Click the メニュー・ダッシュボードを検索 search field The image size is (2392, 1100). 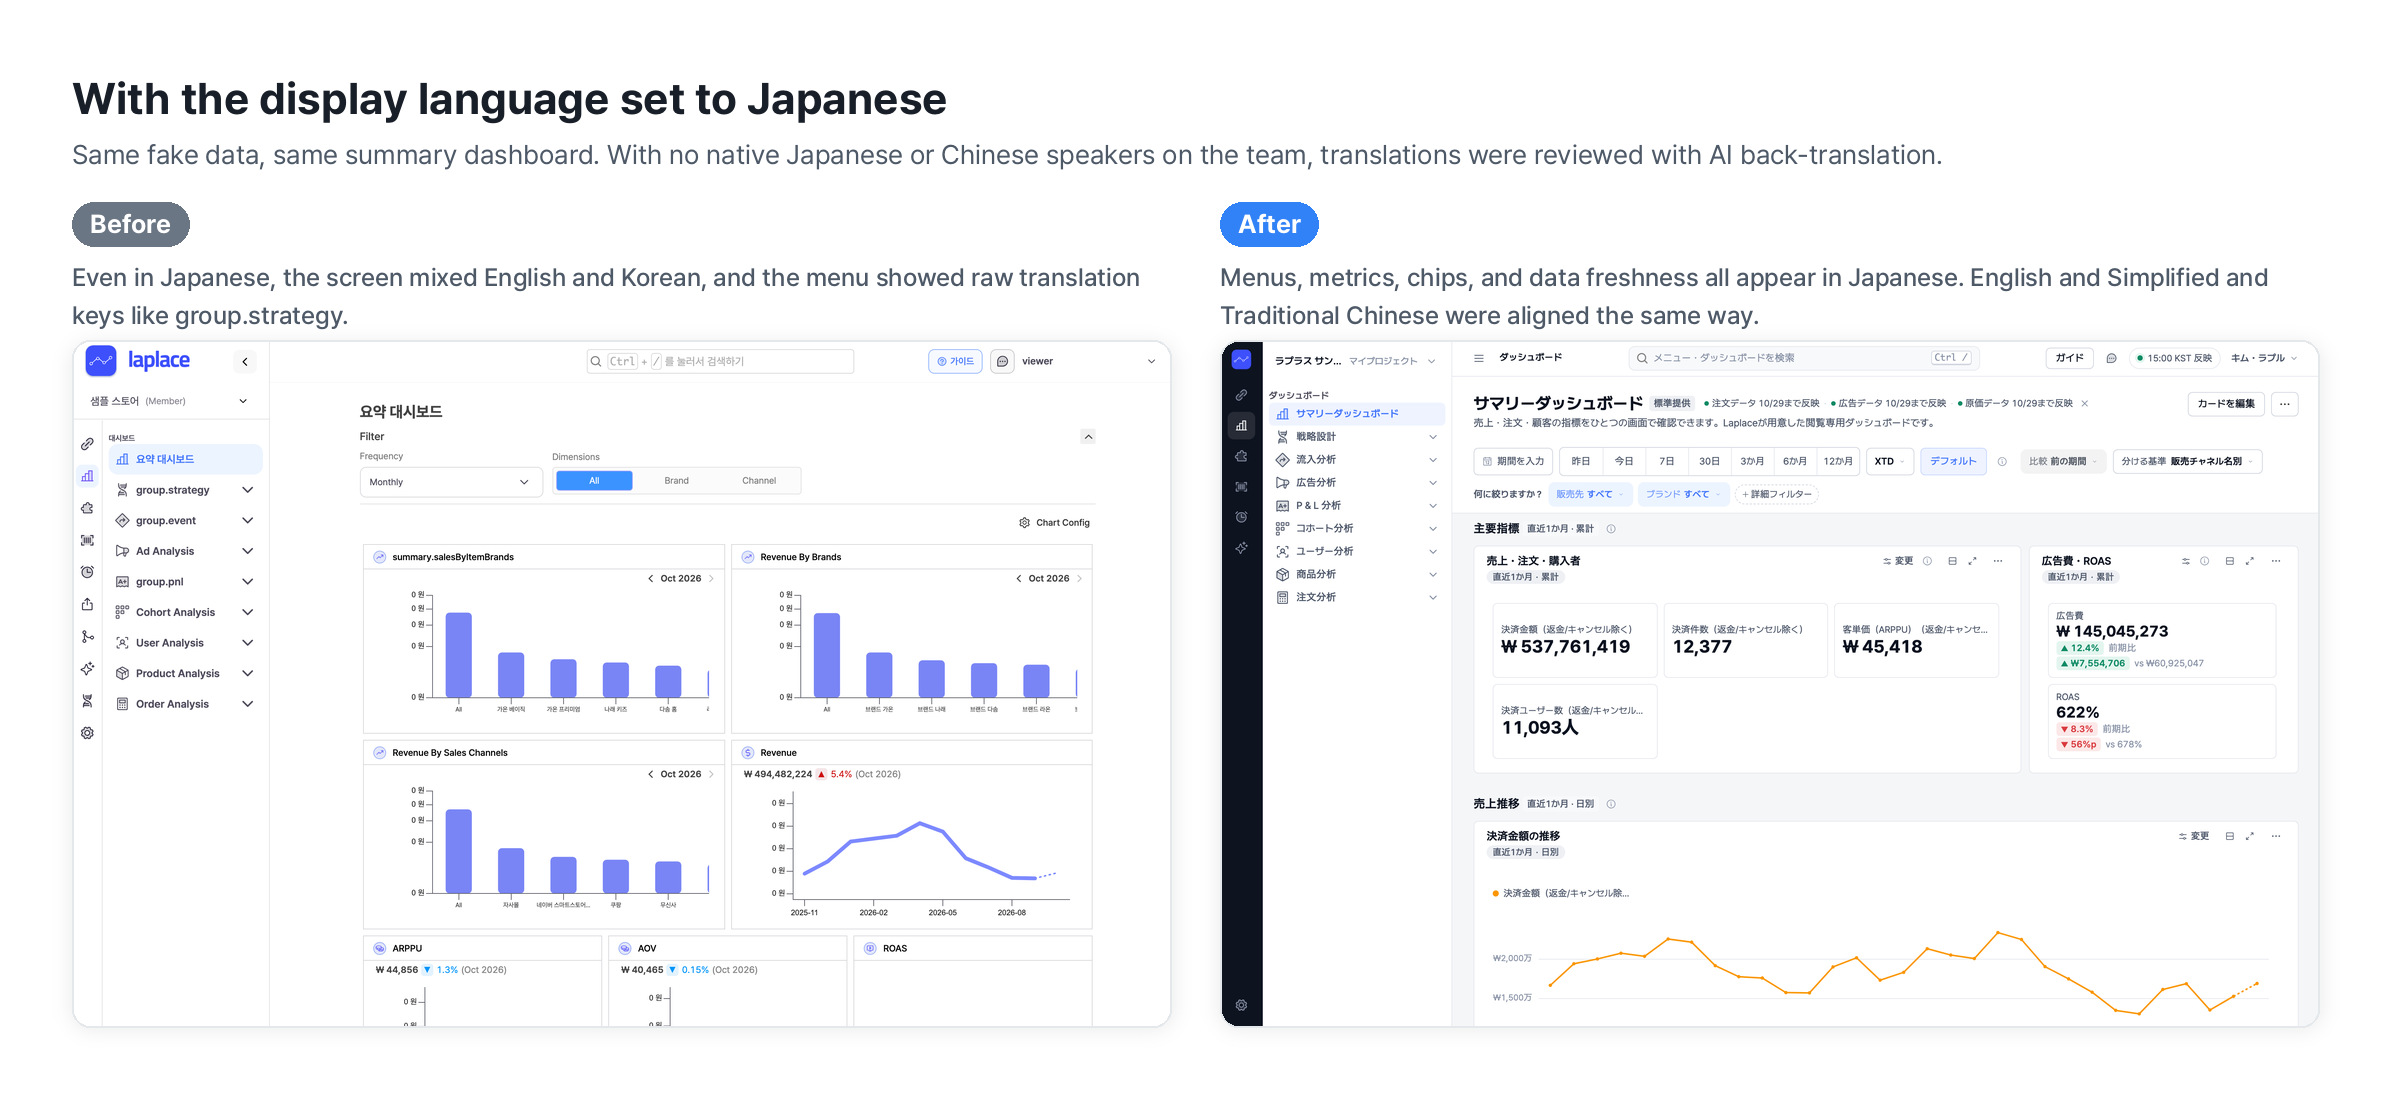coord(1804,358)
